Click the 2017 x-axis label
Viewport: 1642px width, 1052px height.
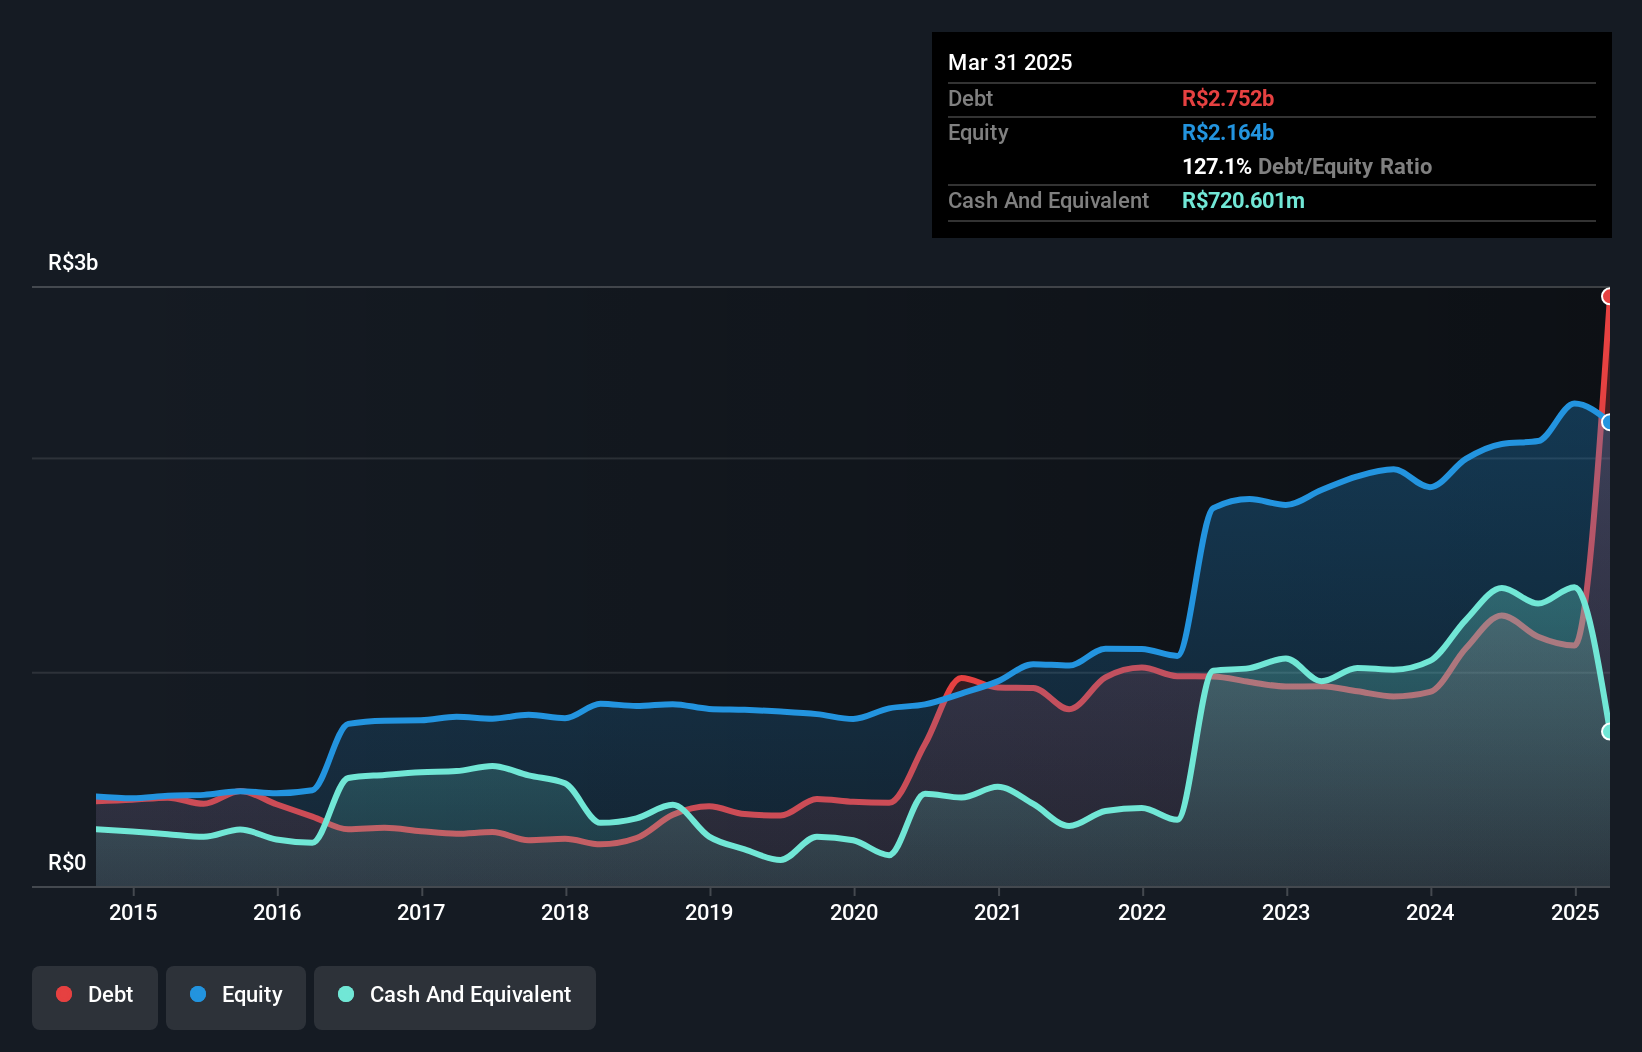421,912
